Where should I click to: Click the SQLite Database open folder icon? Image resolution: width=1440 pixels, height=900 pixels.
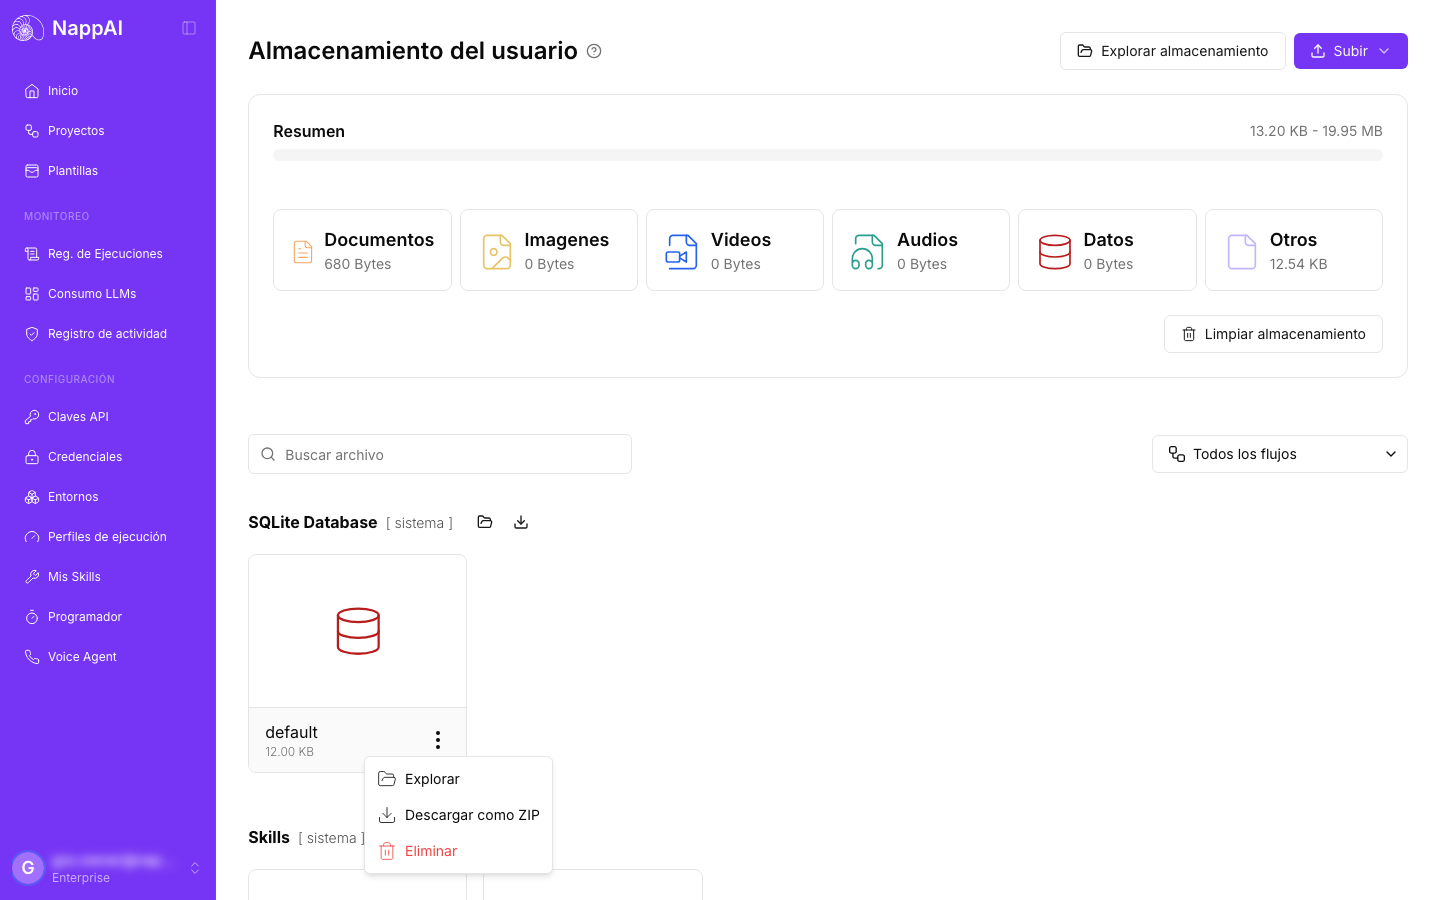point(485,522)
